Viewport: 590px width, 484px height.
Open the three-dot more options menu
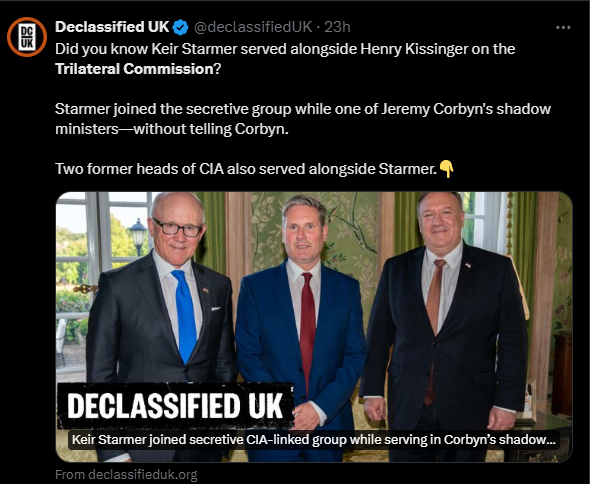coord(563,27)
